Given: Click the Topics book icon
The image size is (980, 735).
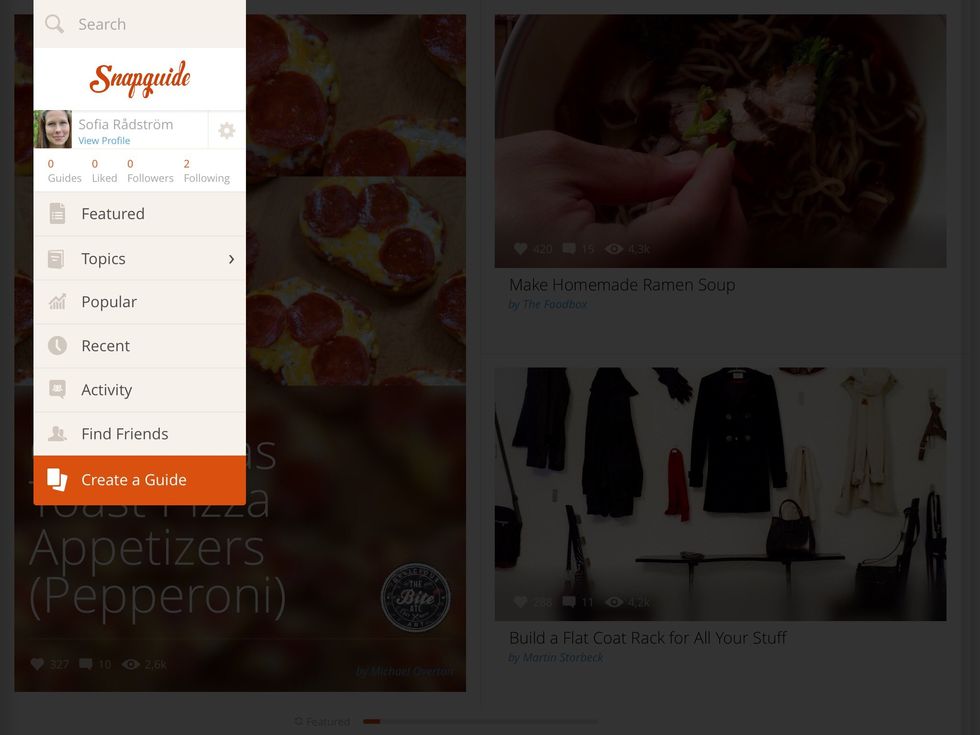Looking at the screenshot, I should tap(56, 259).
